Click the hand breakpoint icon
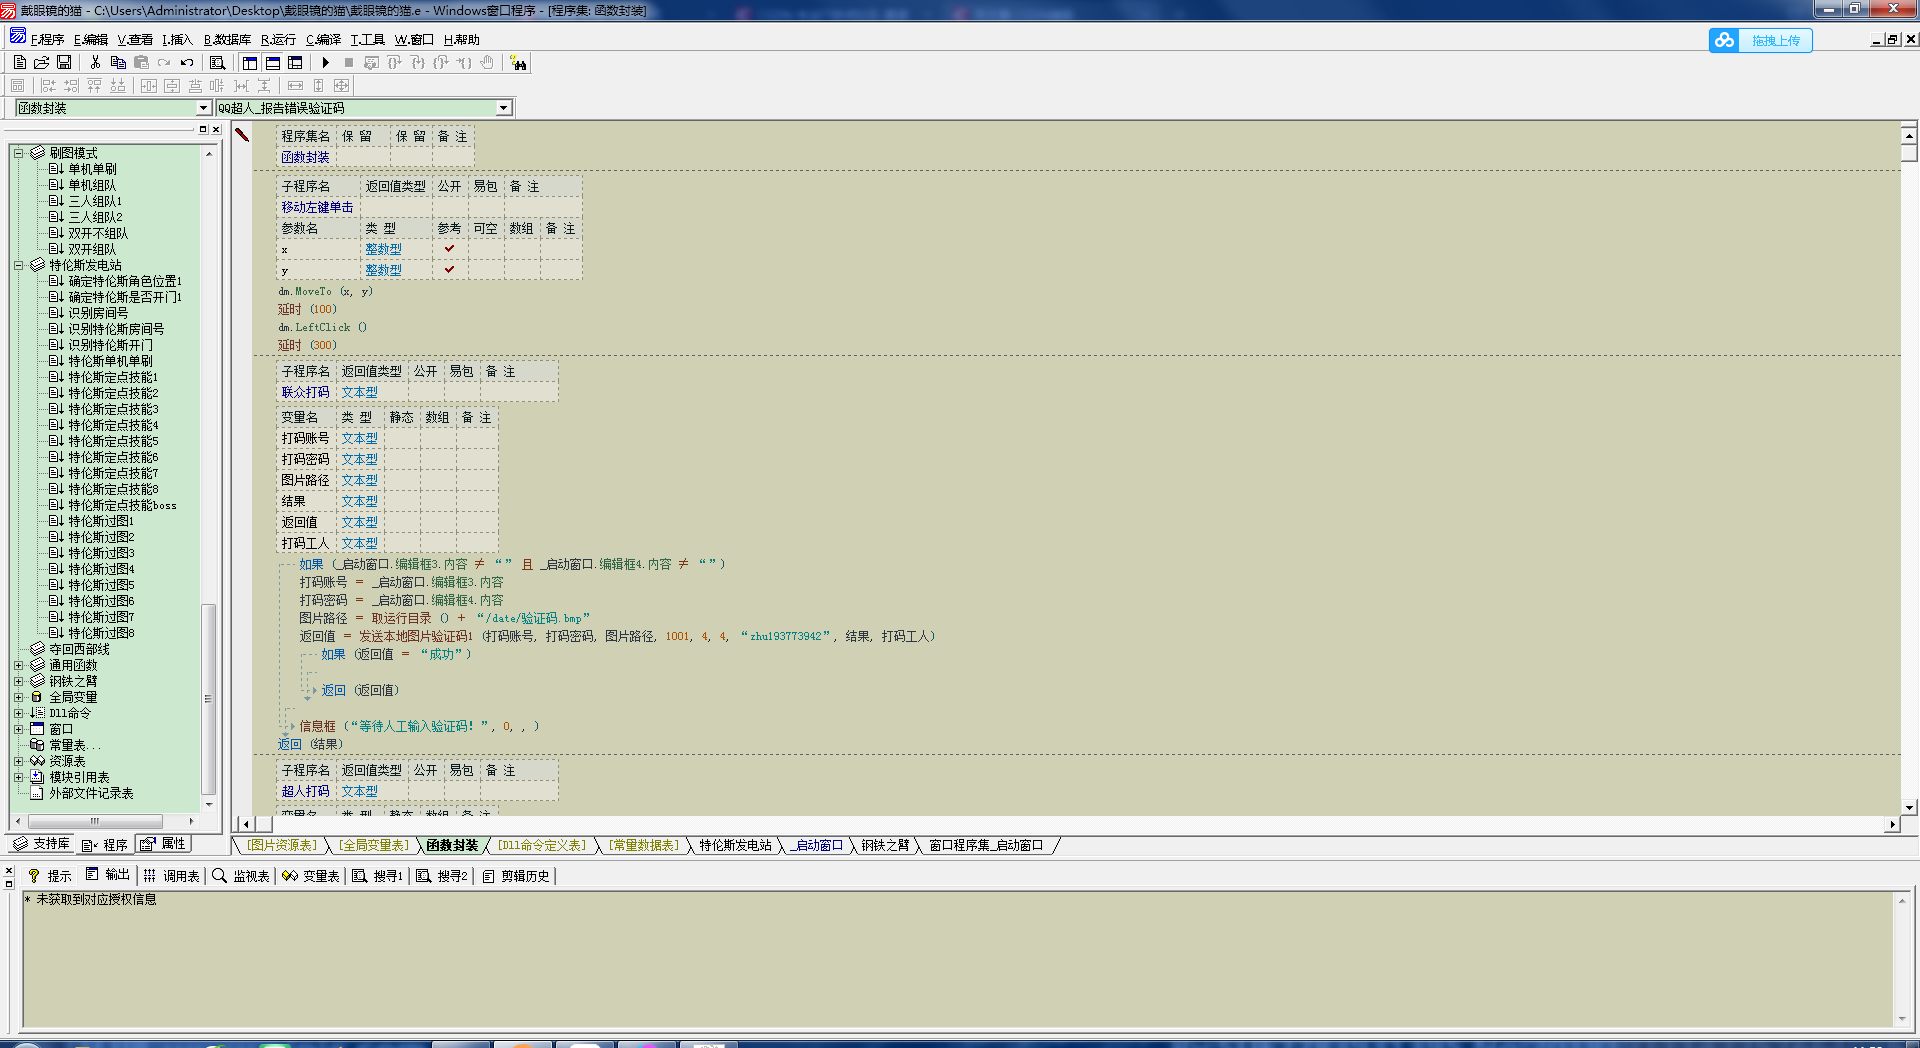 click(x=487, y=62)
